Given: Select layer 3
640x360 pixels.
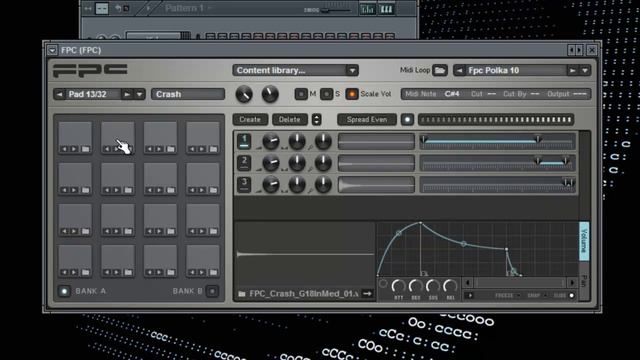Looking at the screenshot, I should point(244,184).
